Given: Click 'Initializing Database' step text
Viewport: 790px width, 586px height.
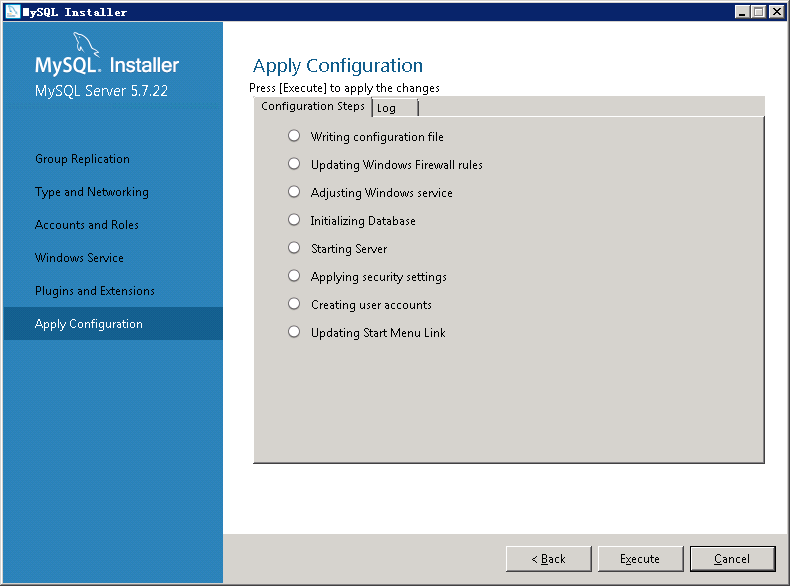Looking at the screenshot, I should coord(363,221).
